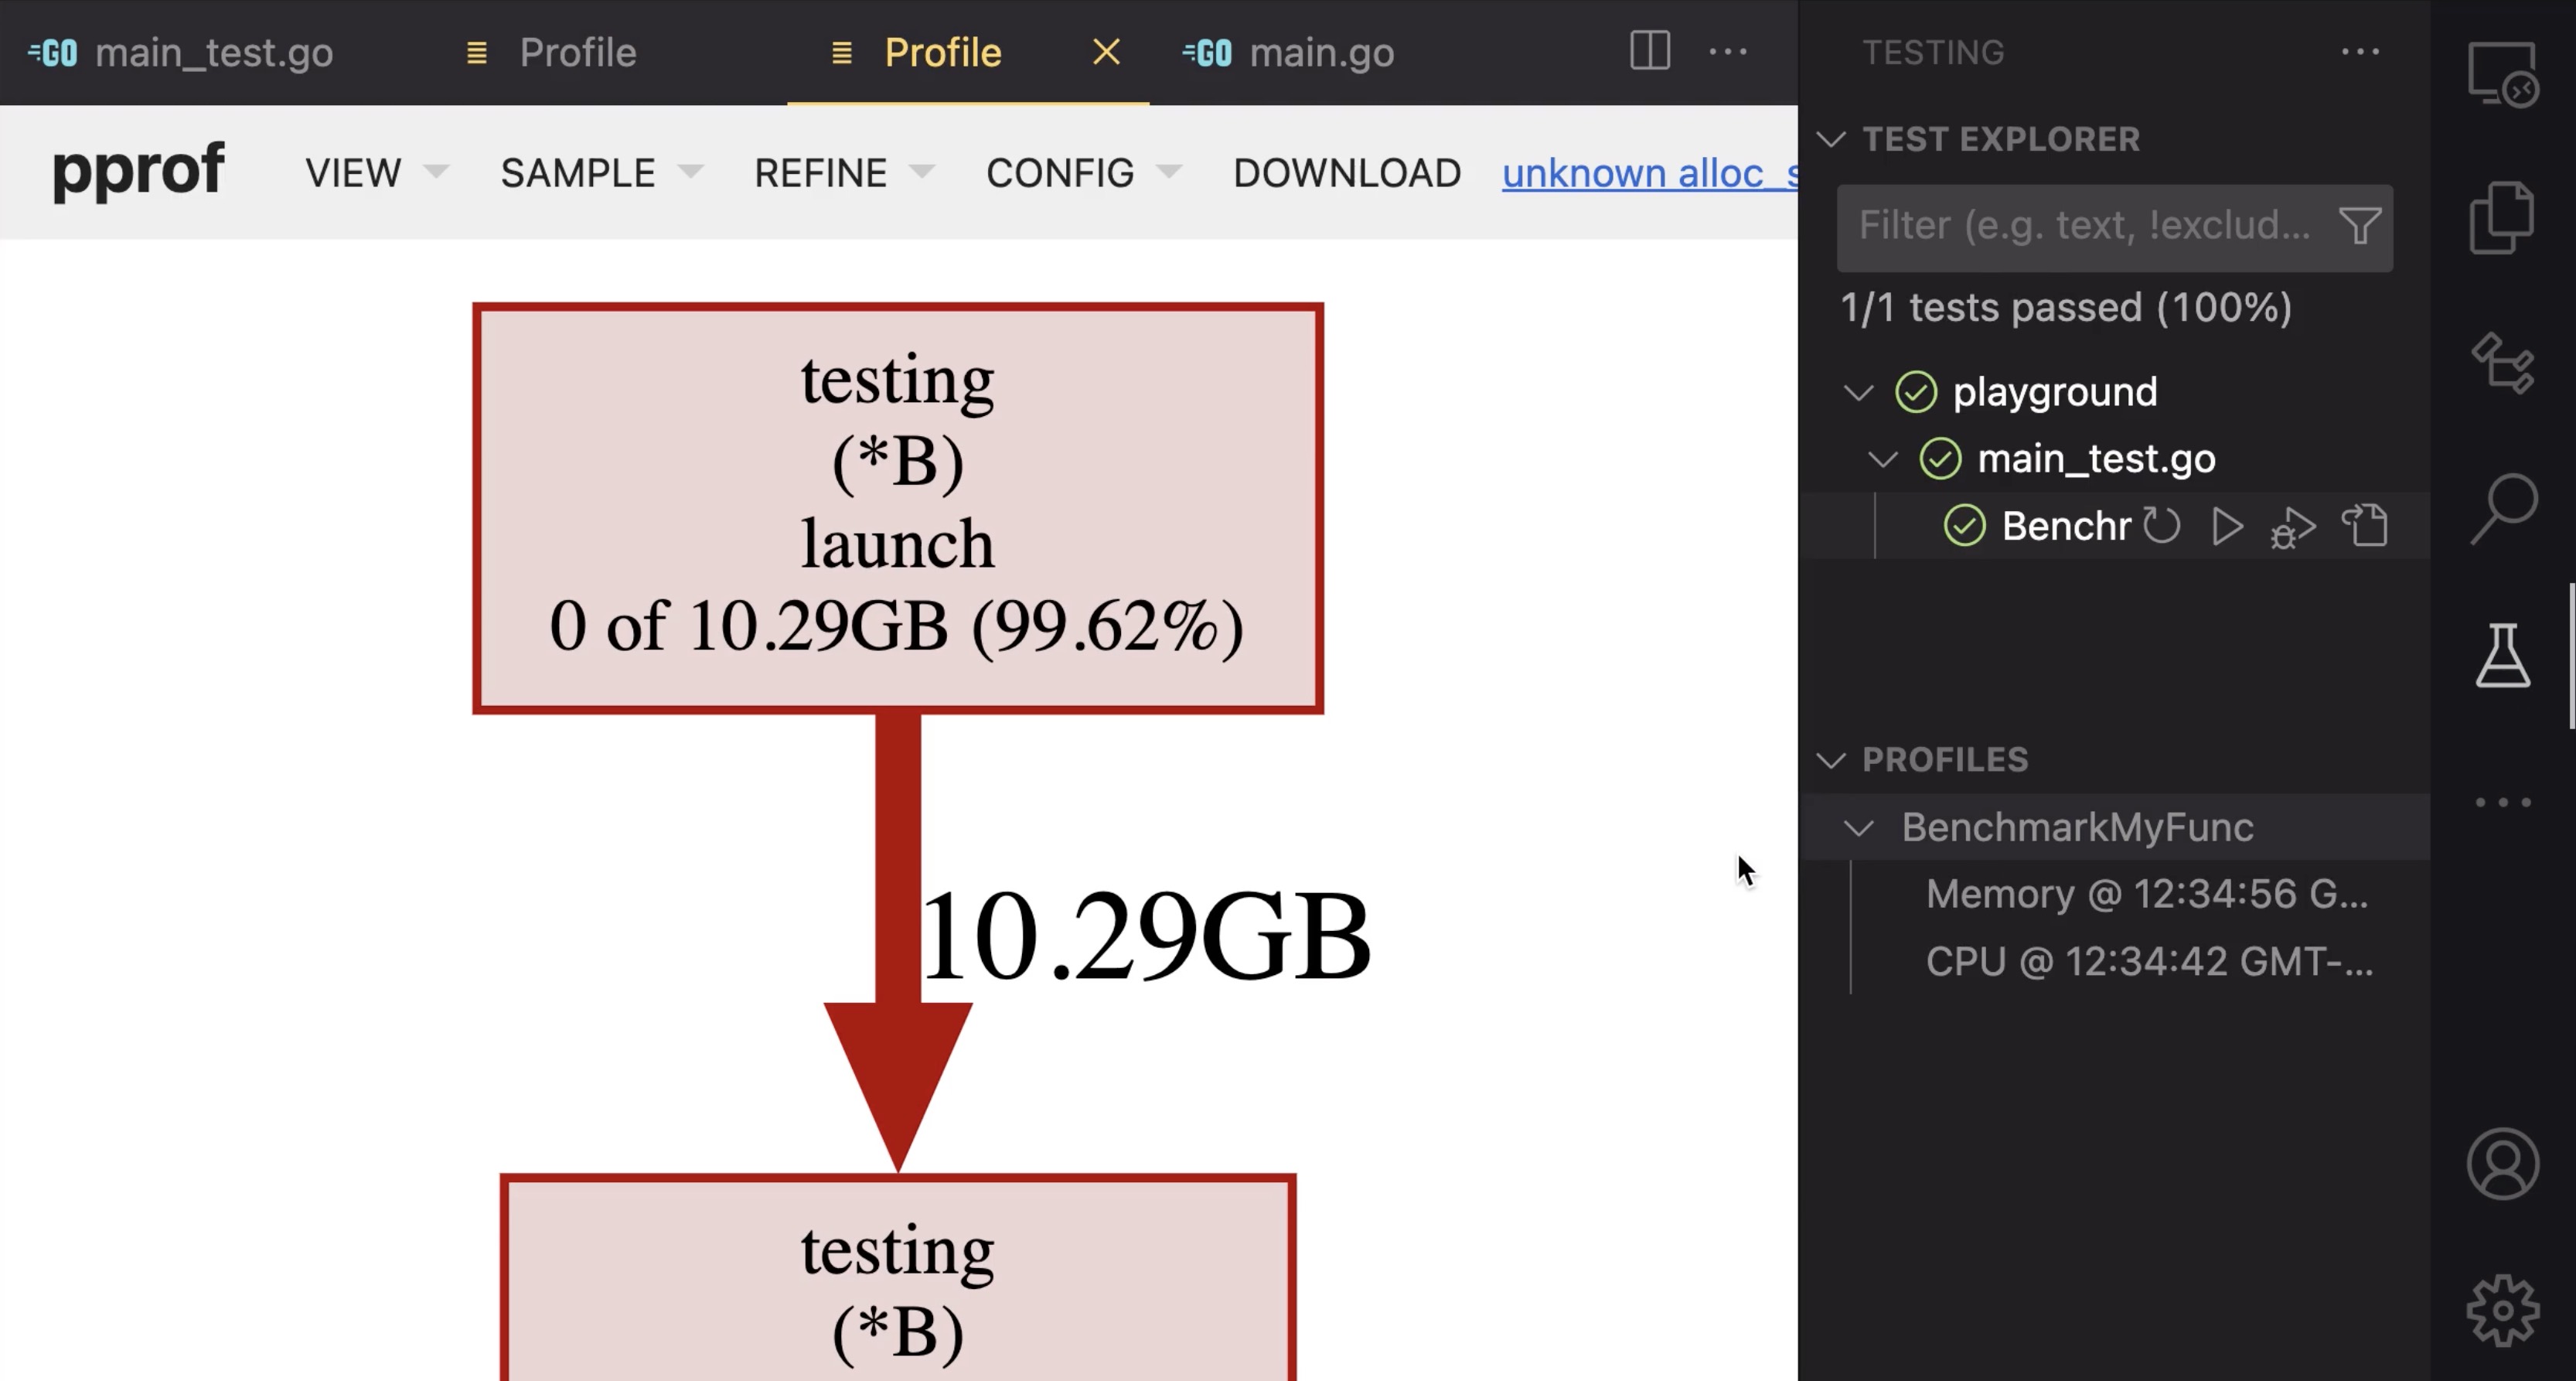The image size is (2576, 1381).
Task: Go to test file icon for Benchmark
Action: tap(2366, 526)
